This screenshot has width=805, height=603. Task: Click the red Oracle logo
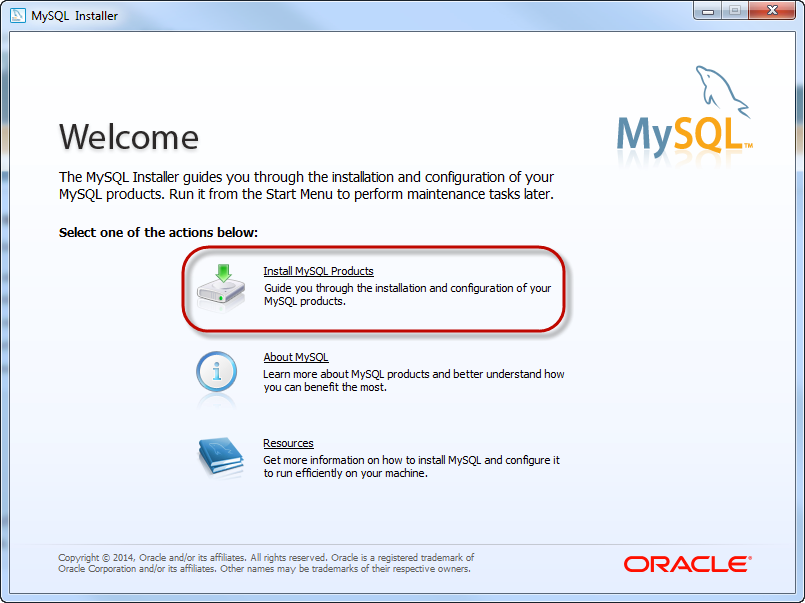[x=686, y=564]
